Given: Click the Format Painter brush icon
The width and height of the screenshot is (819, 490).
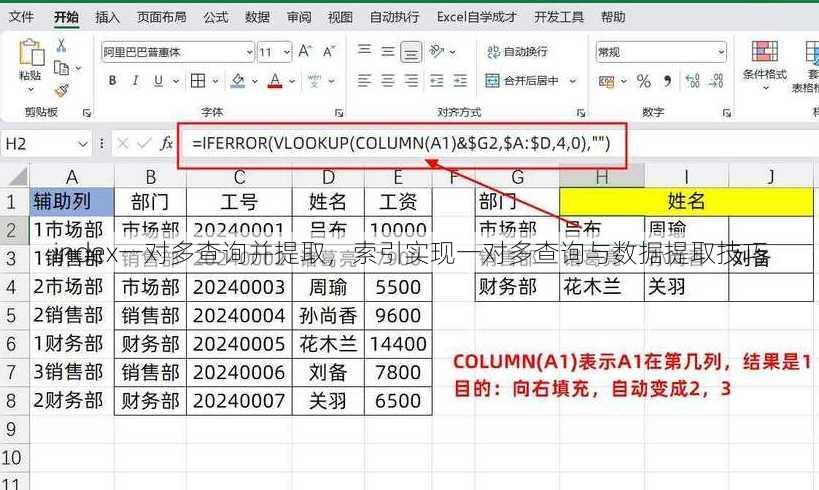Looking at the screenshot, I should (62, 91).
